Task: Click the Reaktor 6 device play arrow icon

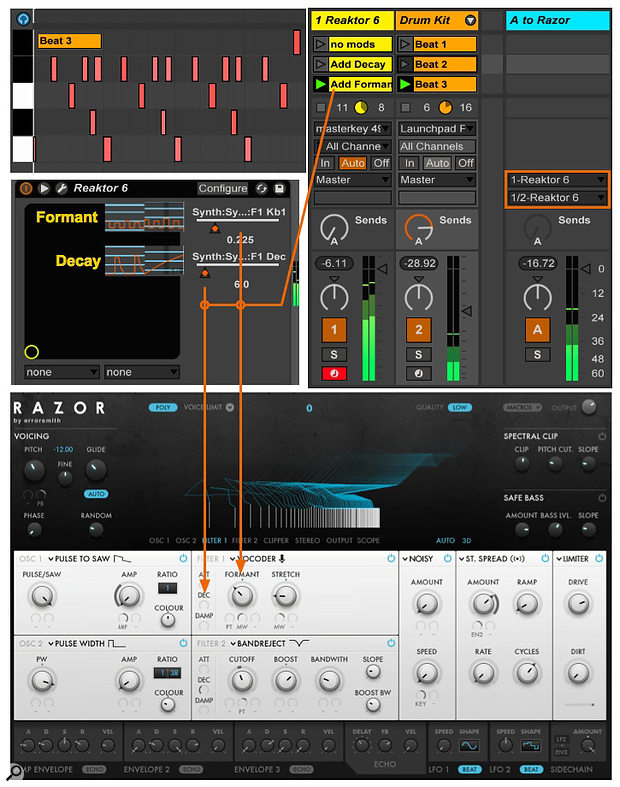Action: (44, 189)
